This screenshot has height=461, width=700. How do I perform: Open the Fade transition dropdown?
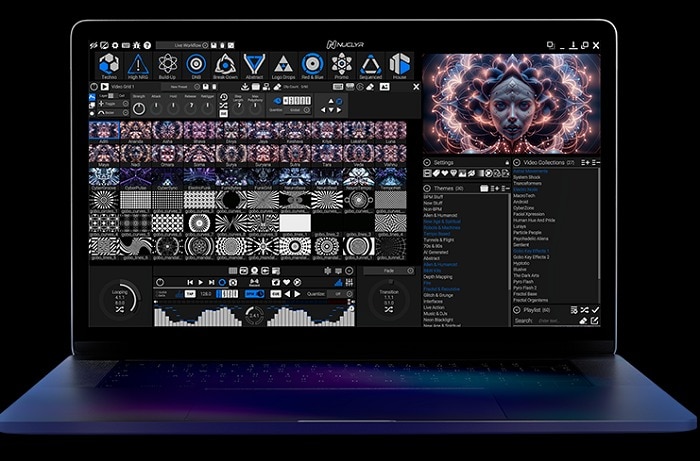click(x=389, y=270)
